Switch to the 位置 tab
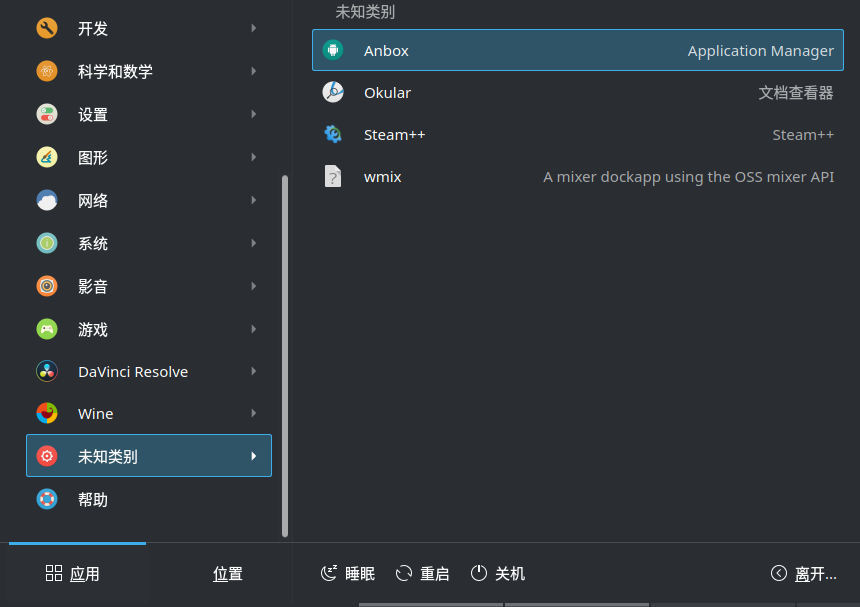This screenshot has width=860, height=607. (227, 573)
